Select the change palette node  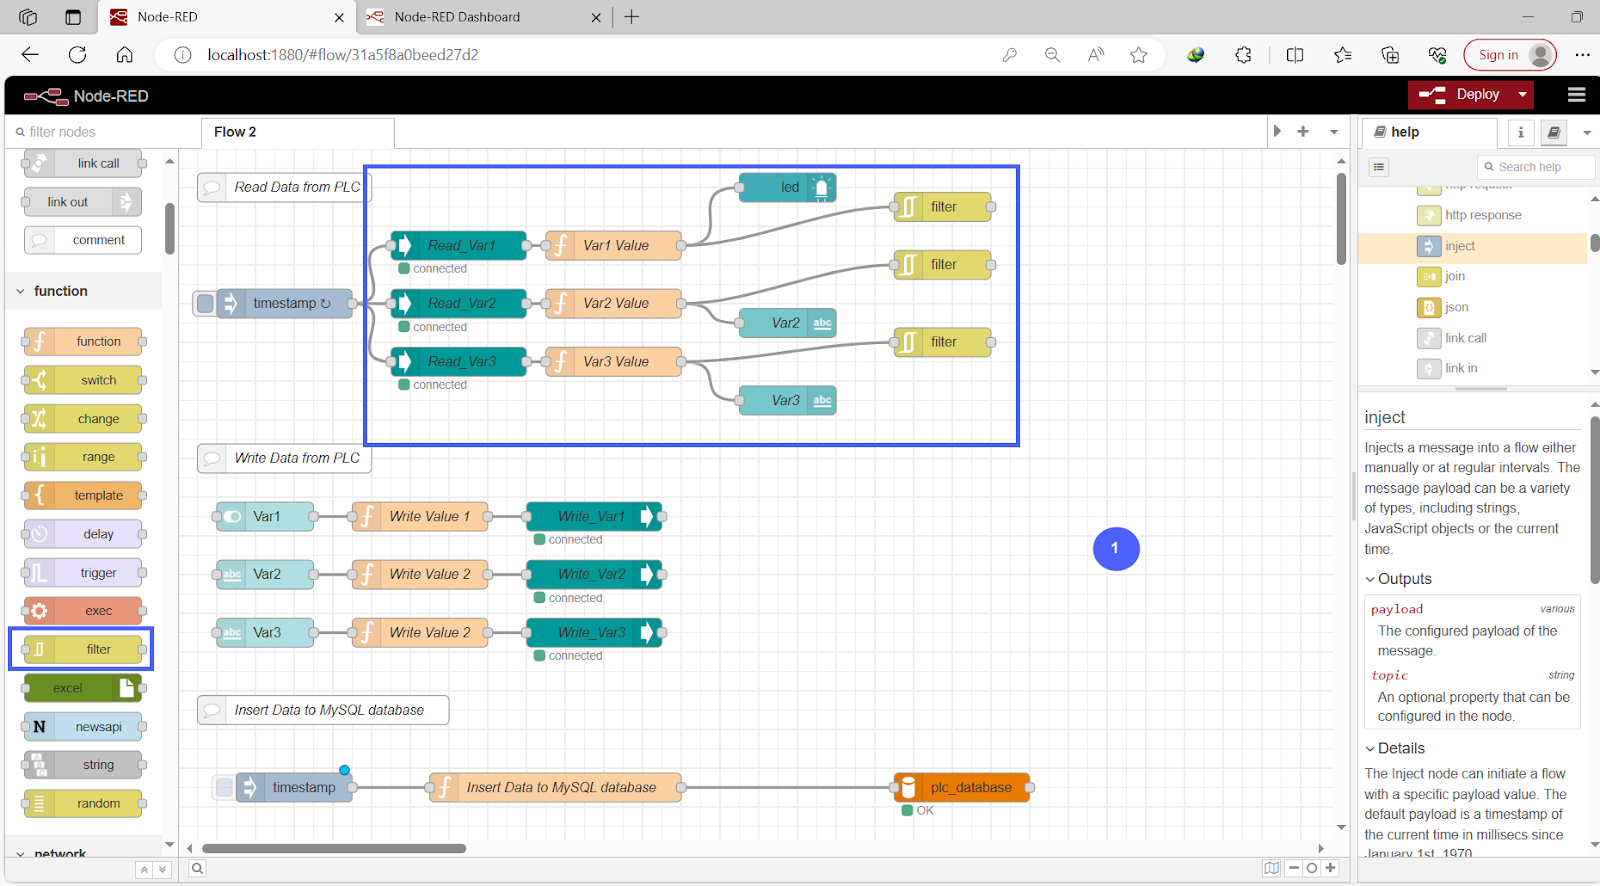tap(83, 419)
